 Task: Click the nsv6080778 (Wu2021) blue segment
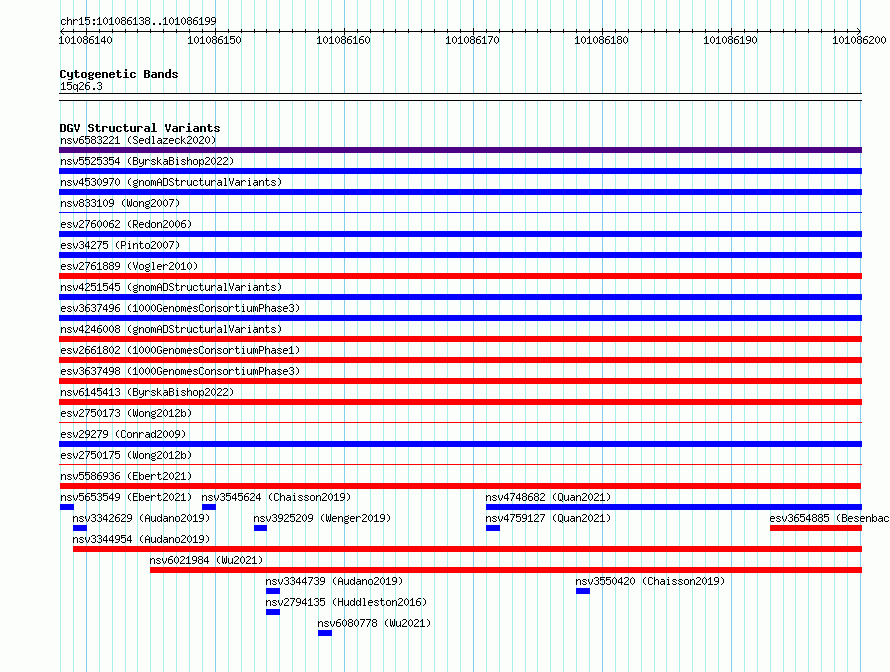325,633
